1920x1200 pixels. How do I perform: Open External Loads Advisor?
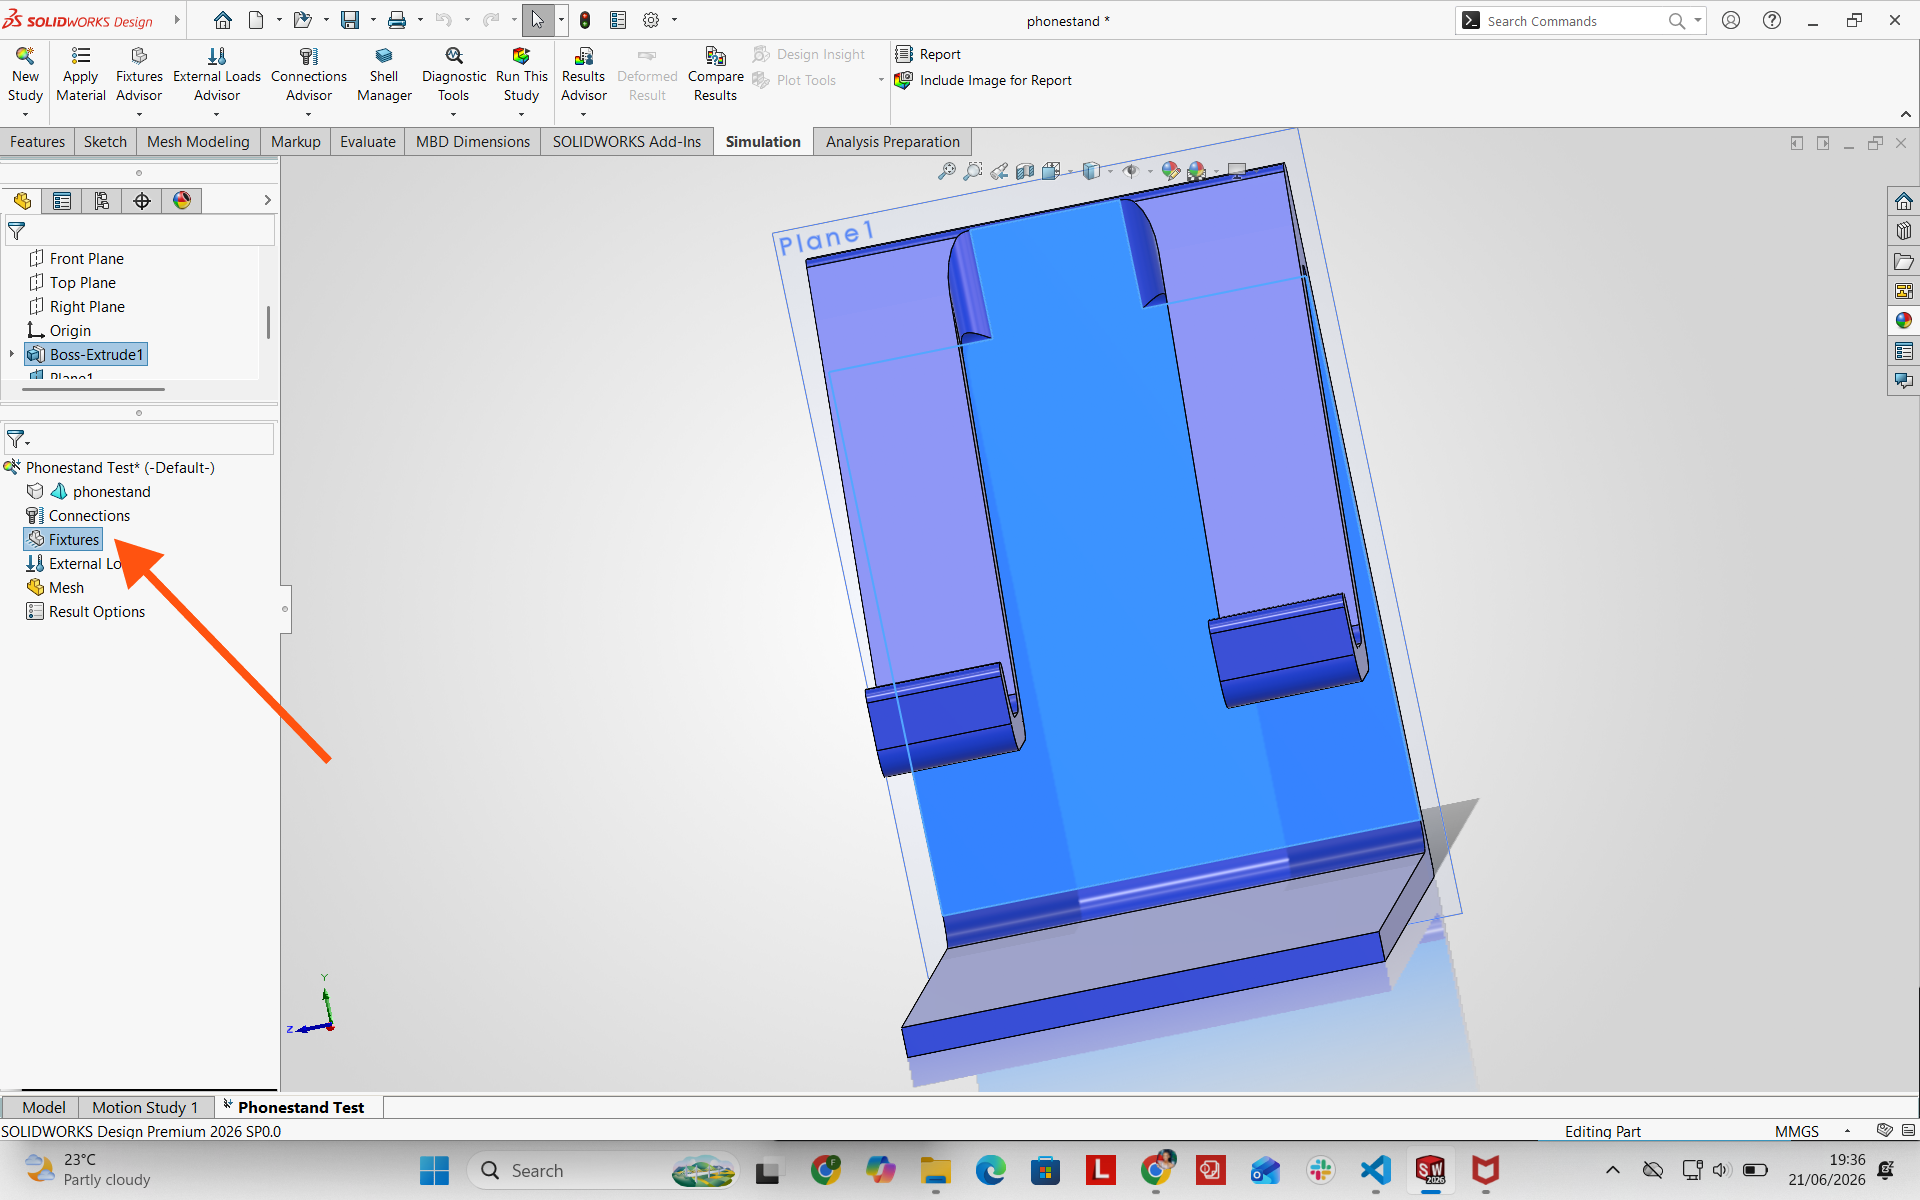coord(217,75)
